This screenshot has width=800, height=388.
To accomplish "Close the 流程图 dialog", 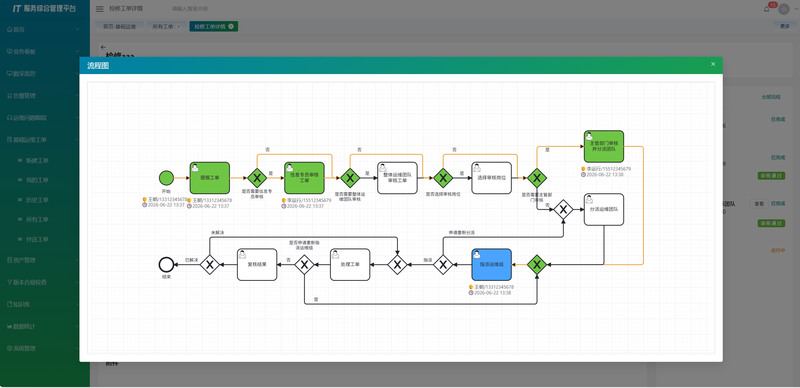I will click(713, 64).
